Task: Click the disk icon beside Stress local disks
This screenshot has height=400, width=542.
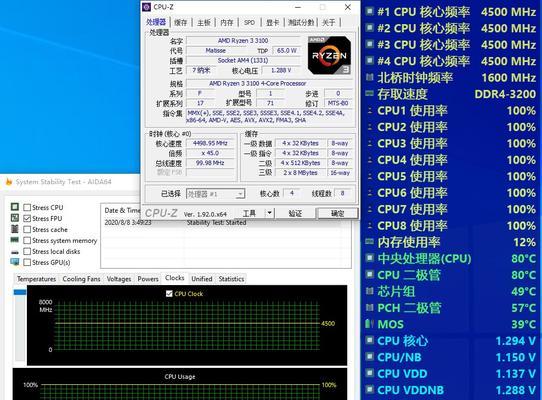Action: point(15,252)
